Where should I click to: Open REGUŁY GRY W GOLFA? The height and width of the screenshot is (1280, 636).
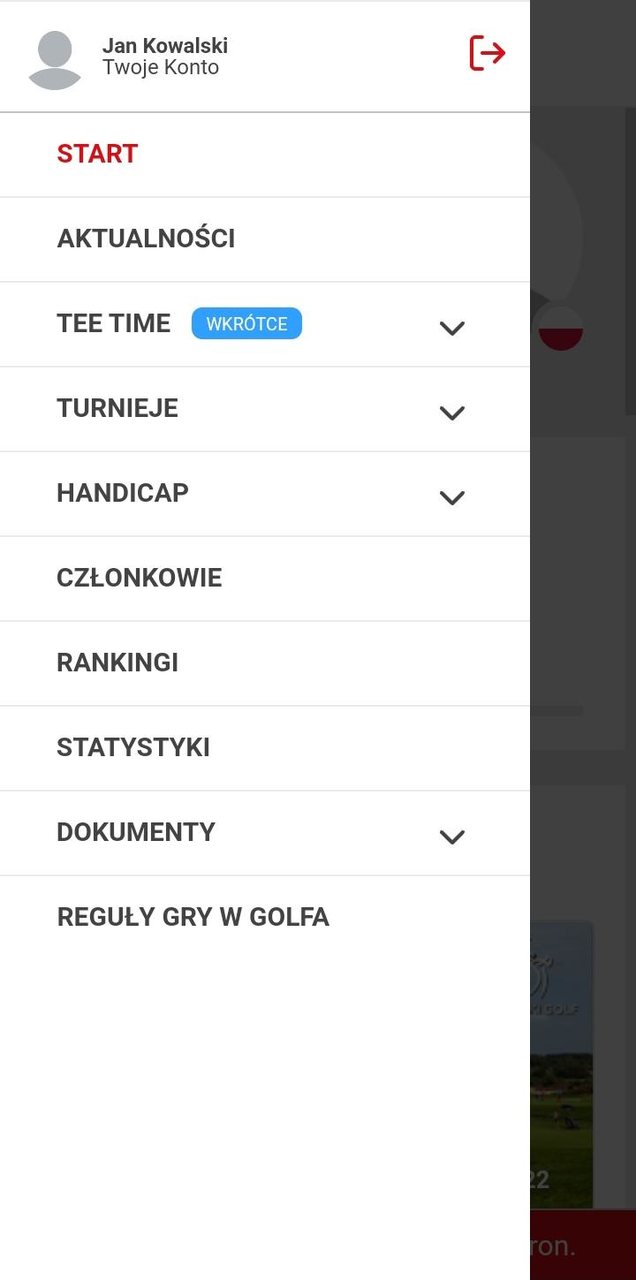pyautogui.click(x=193, y=917)
